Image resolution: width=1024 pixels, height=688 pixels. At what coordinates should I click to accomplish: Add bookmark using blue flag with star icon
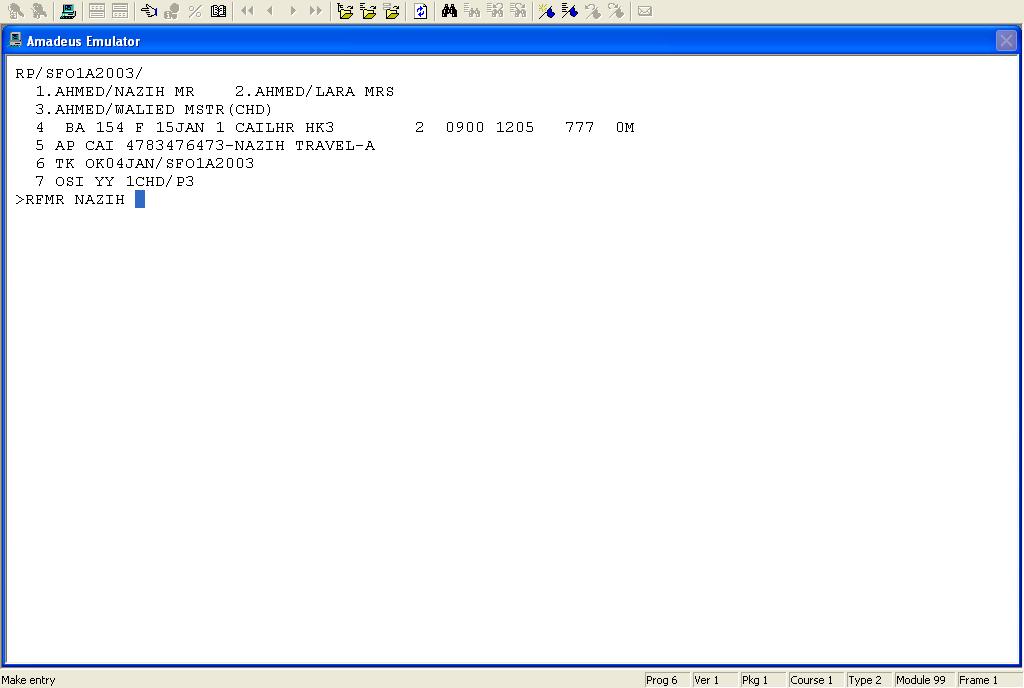[x=547, y=11]
